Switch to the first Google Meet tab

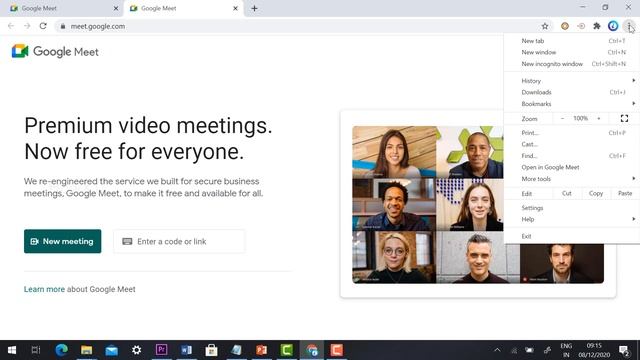pos(61,8)
